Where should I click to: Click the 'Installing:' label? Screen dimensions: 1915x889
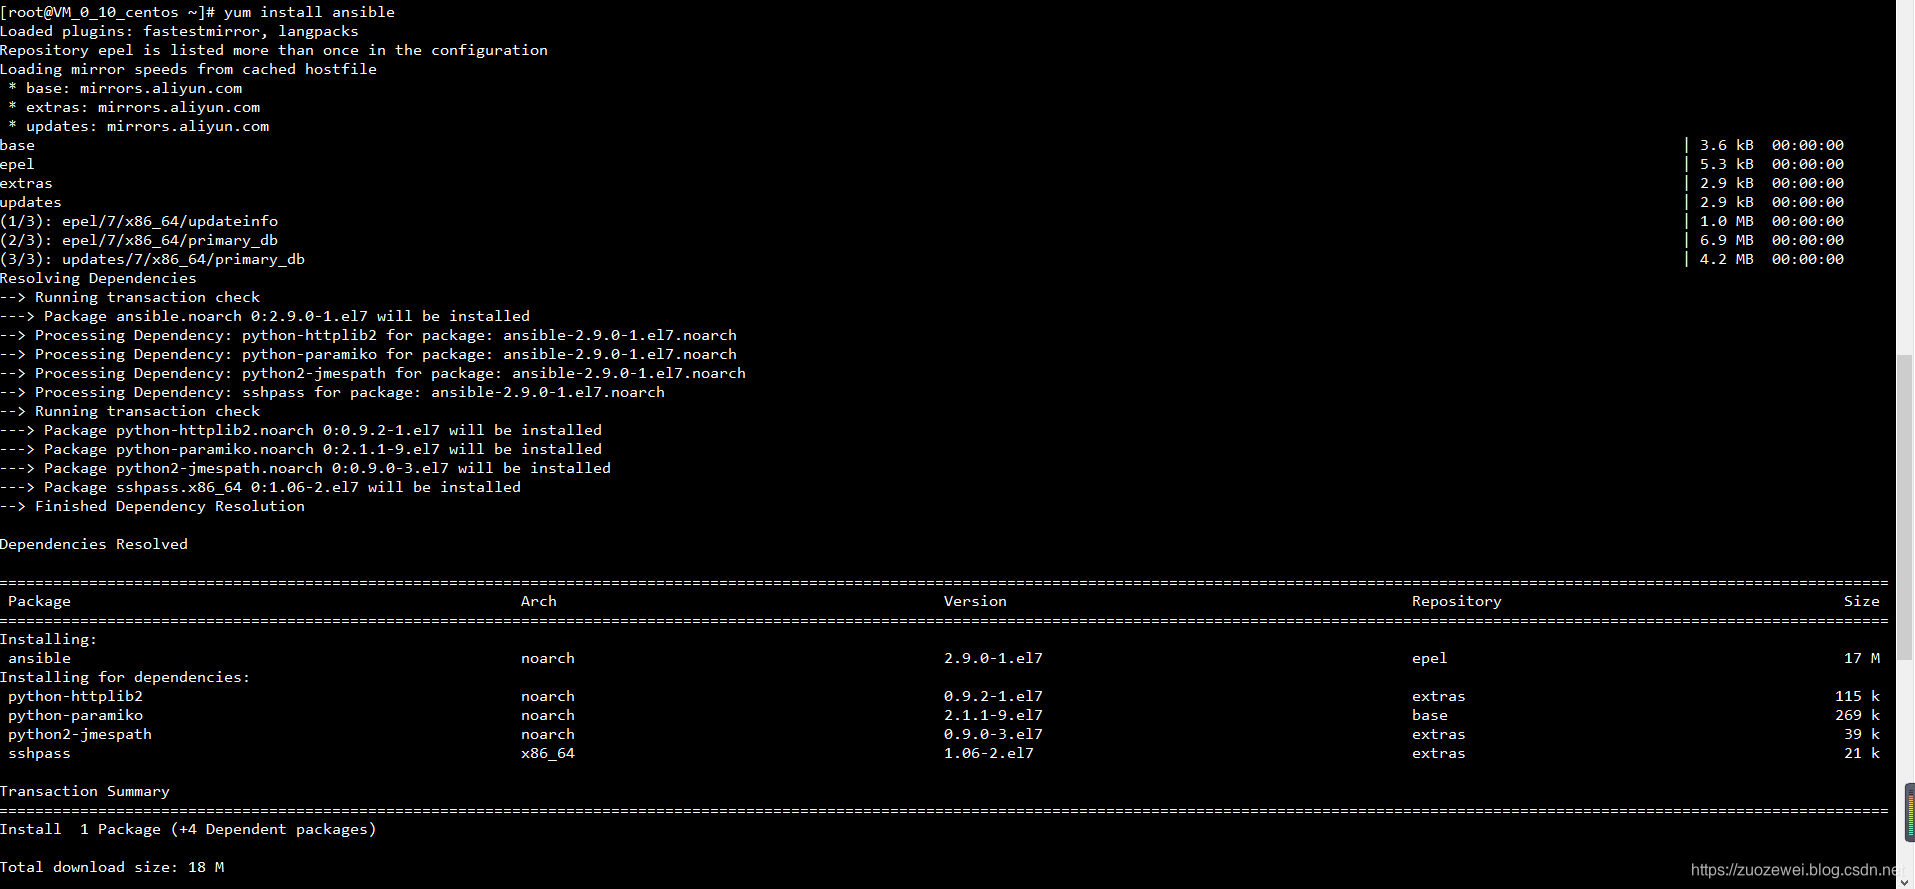click(48, 639)
